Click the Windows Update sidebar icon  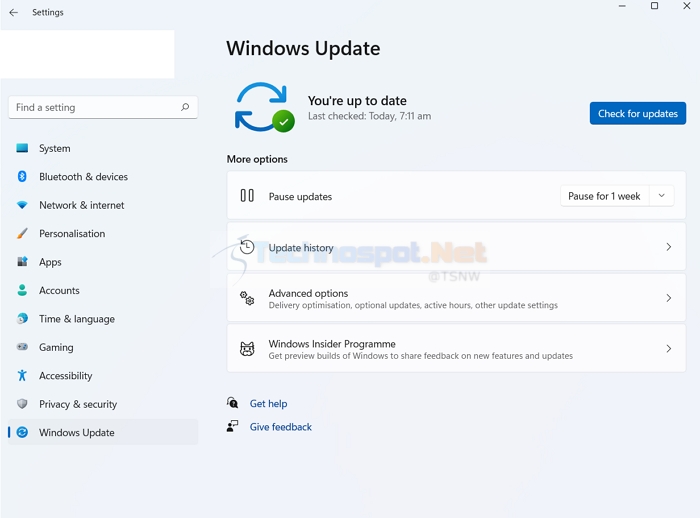tap(22, 432)
